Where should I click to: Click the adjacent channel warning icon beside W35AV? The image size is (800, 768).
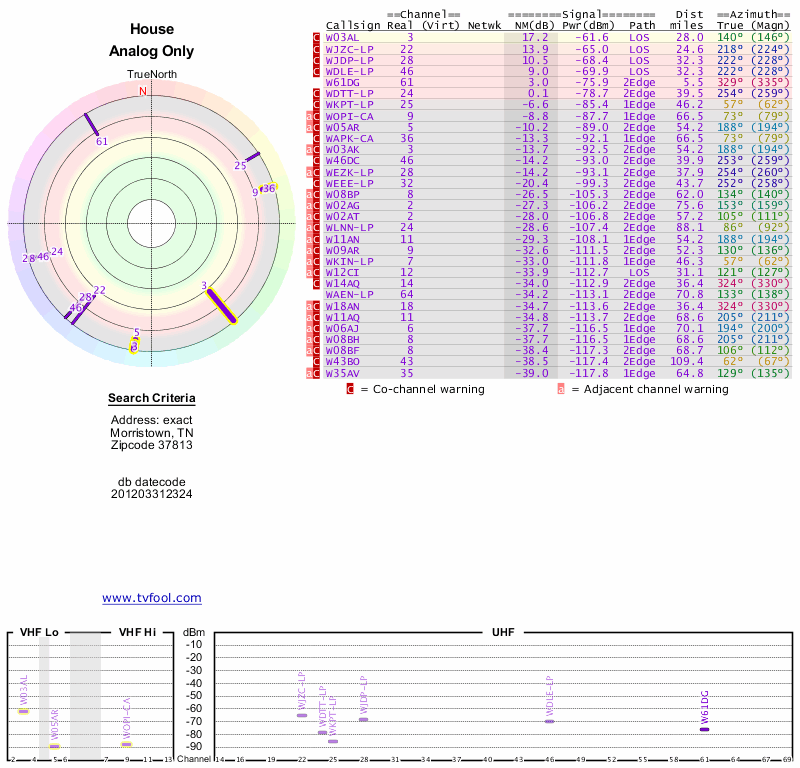tap(310, 373)
